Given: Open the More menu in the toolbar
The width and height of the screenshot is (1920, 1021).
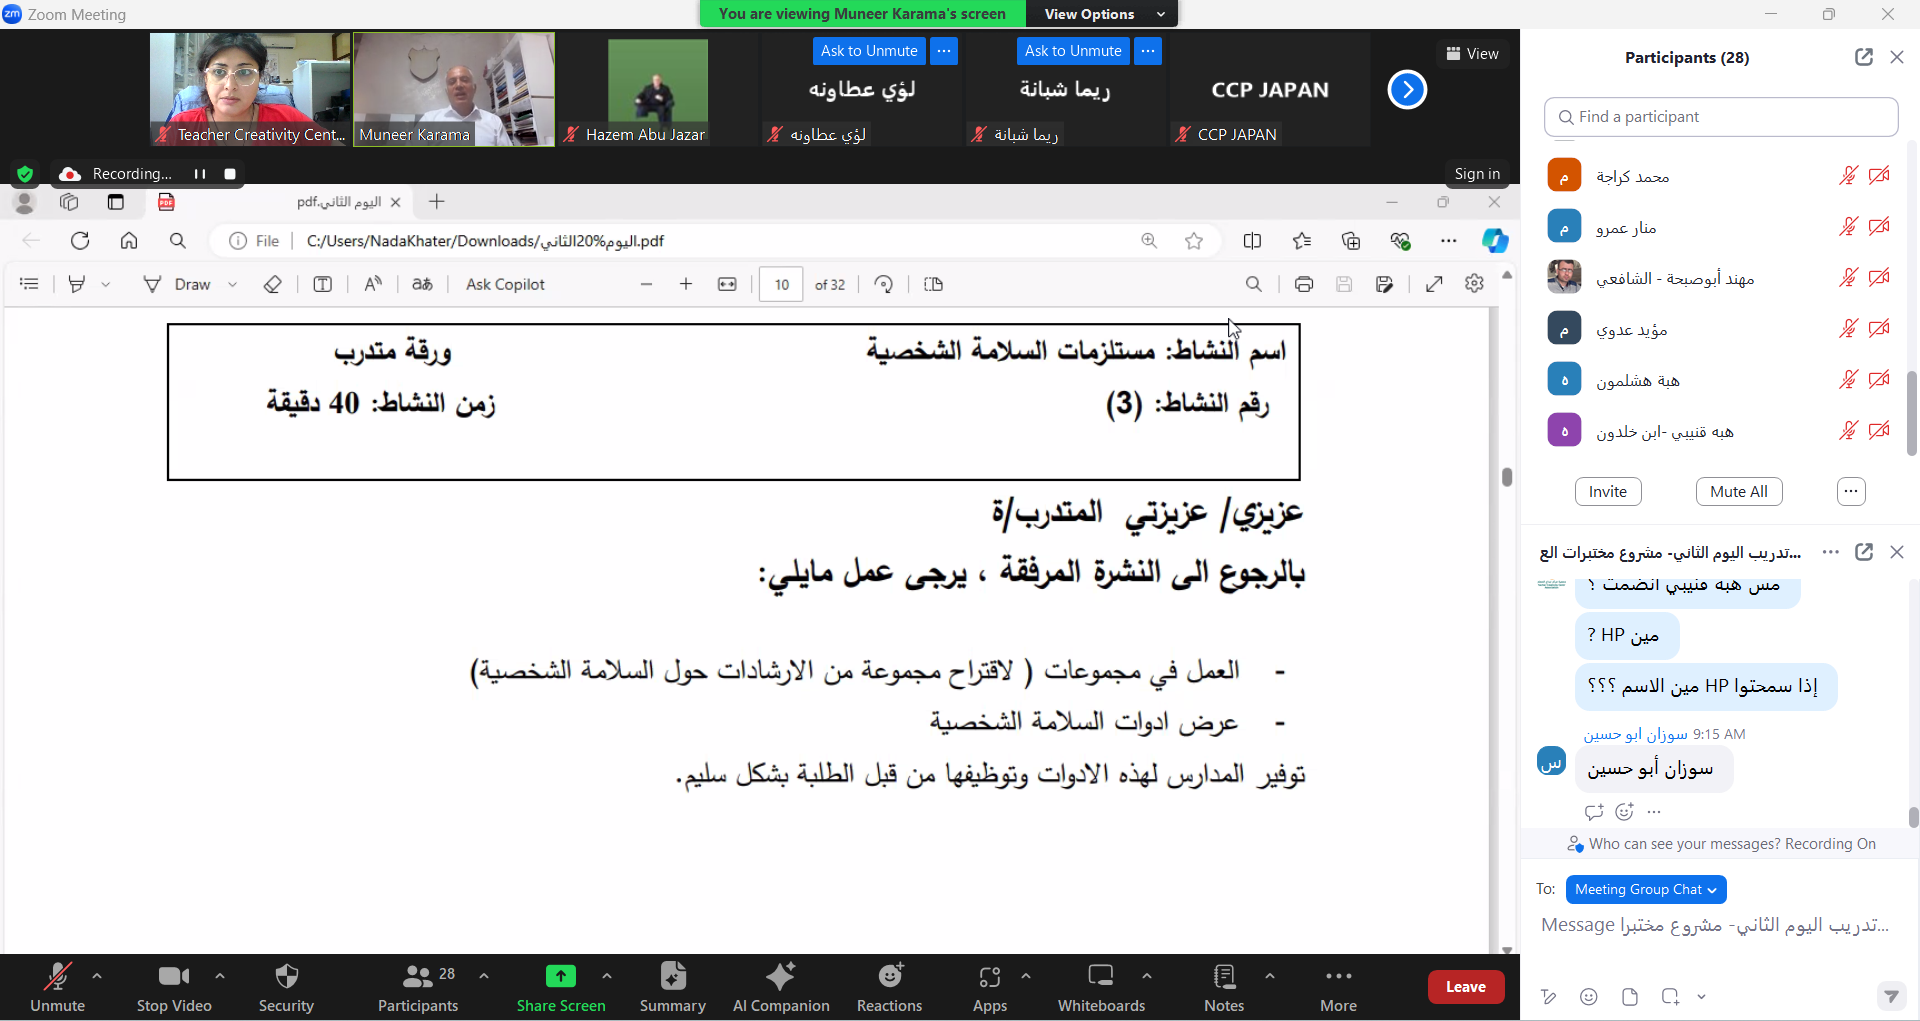Looking at the screenshot, I should pyautogui.click(x=1337, y=986).
